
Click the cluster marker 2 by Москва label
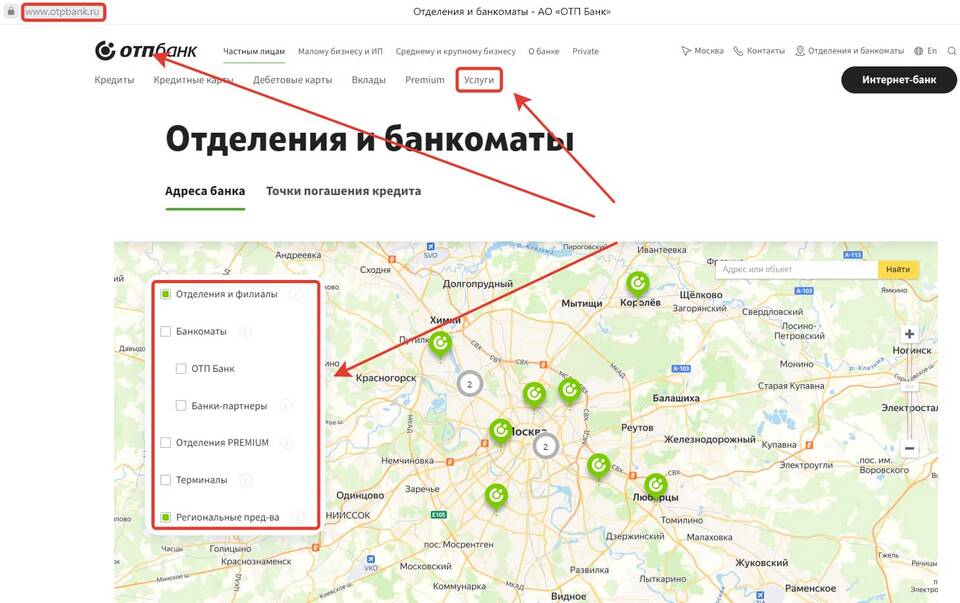[546, 446]
